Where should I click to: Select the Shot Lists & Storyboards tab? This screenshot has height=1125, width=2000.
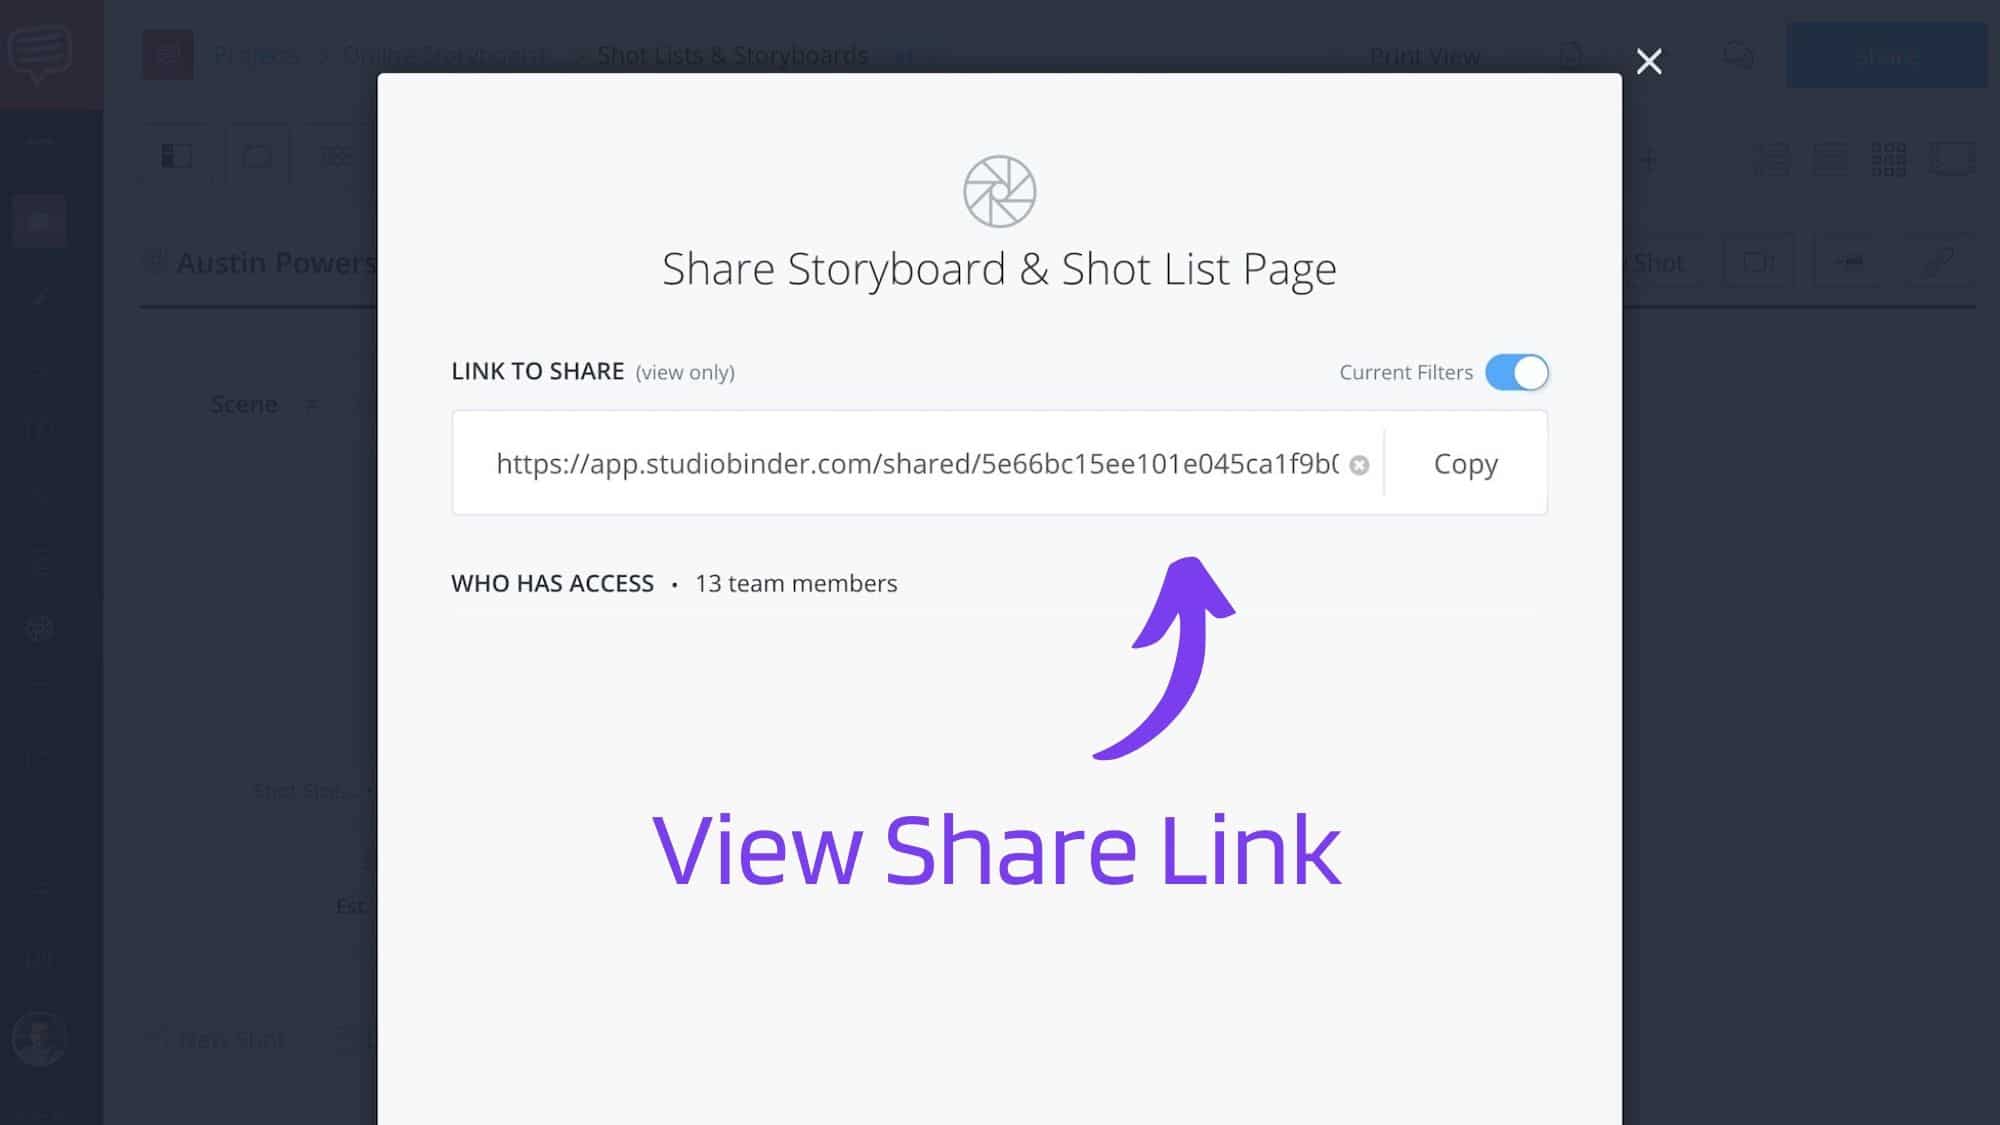click(732, 55)
